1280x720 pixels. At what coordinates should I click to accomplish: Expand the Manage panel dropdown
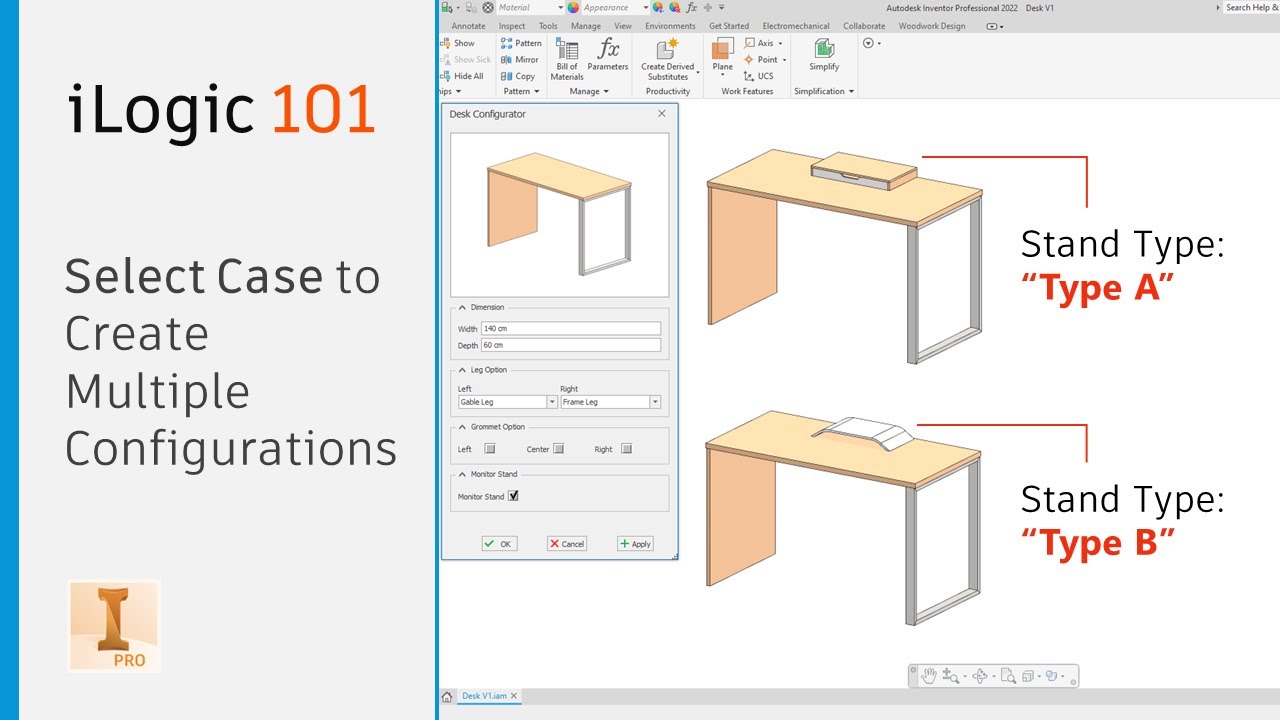[607, 91]
